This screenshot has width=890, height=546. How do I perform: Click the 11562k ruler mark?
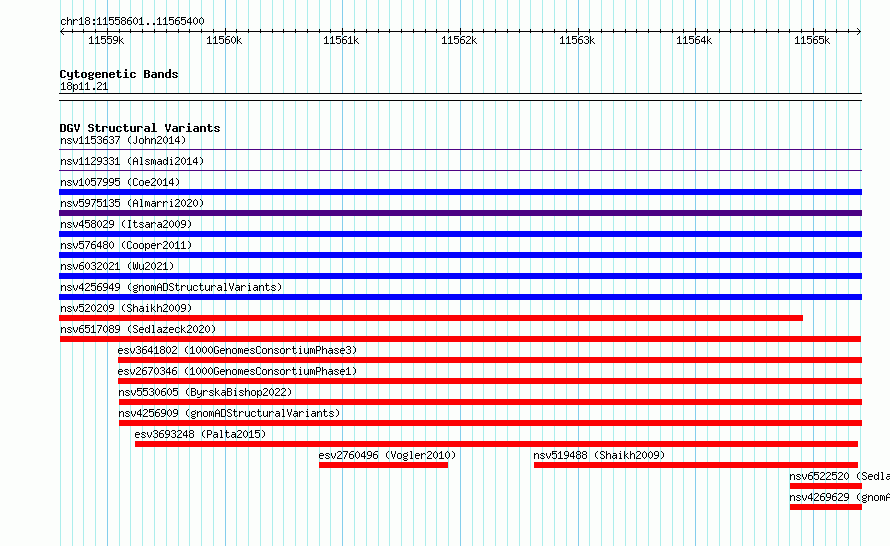(459, 40)
